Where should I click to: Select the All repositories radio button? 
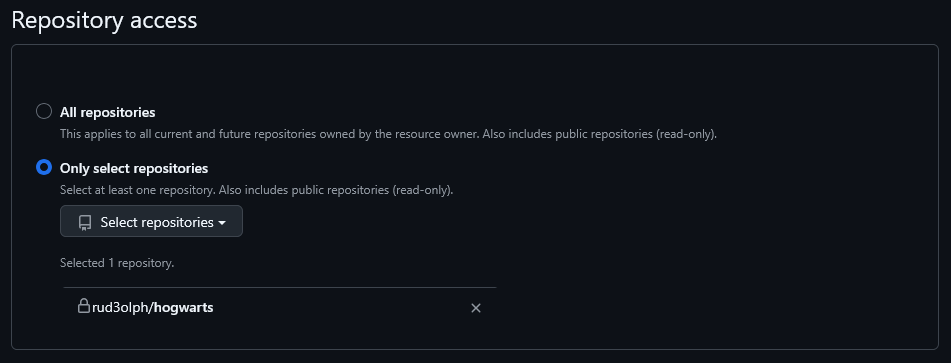44,112
